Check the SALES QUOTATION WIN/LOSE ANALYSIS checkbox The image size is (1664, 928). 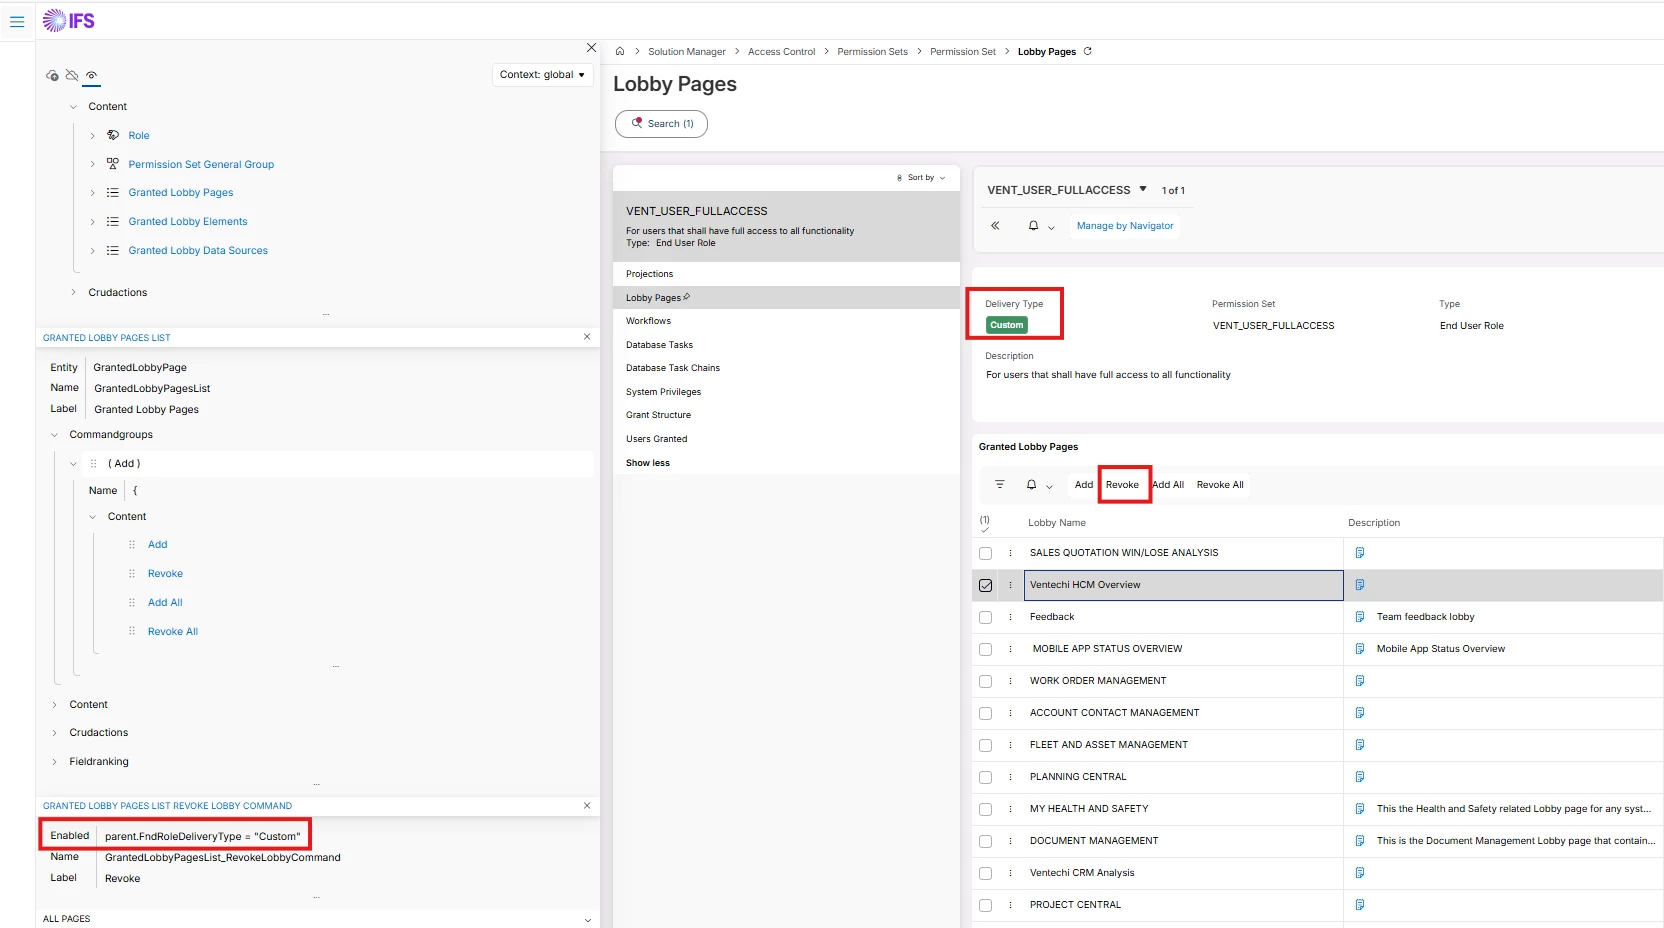(x=985, y=553)
